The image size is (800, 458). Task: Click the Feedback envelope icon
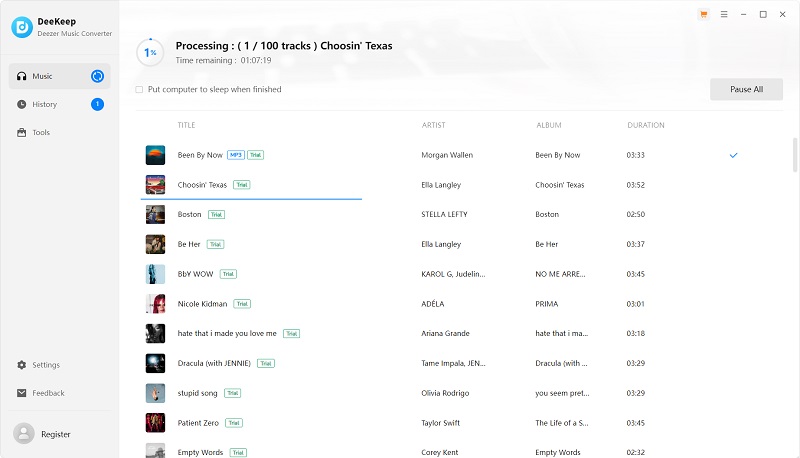(21, 393)
